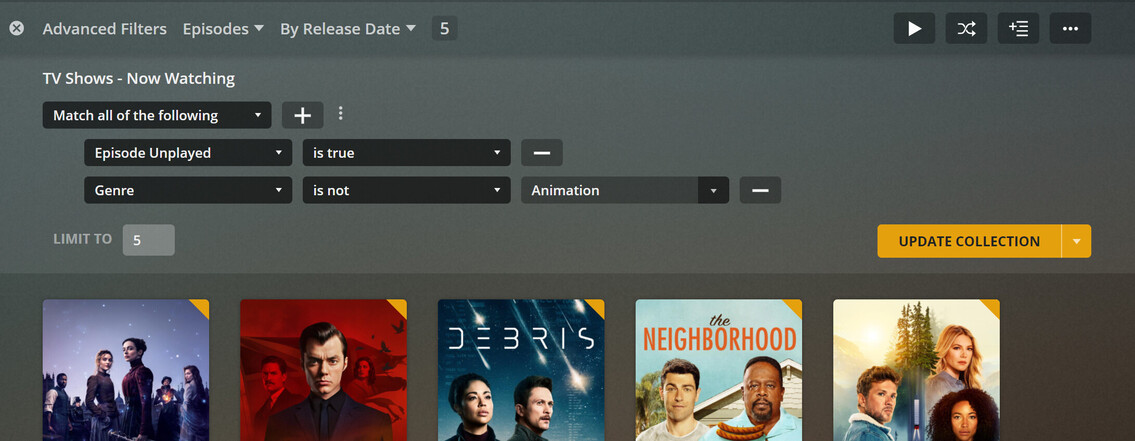Open the filter group vertical dots menu

pos(341,114)
